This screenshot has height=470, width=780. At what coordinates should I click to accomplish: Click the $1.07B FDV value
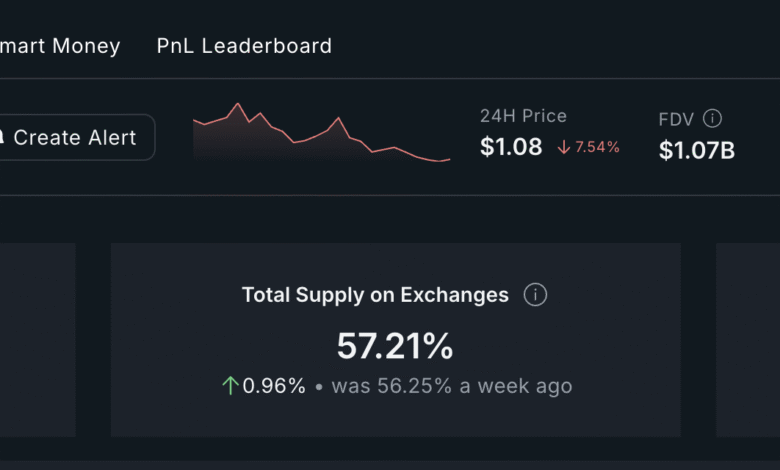[696, 150]
